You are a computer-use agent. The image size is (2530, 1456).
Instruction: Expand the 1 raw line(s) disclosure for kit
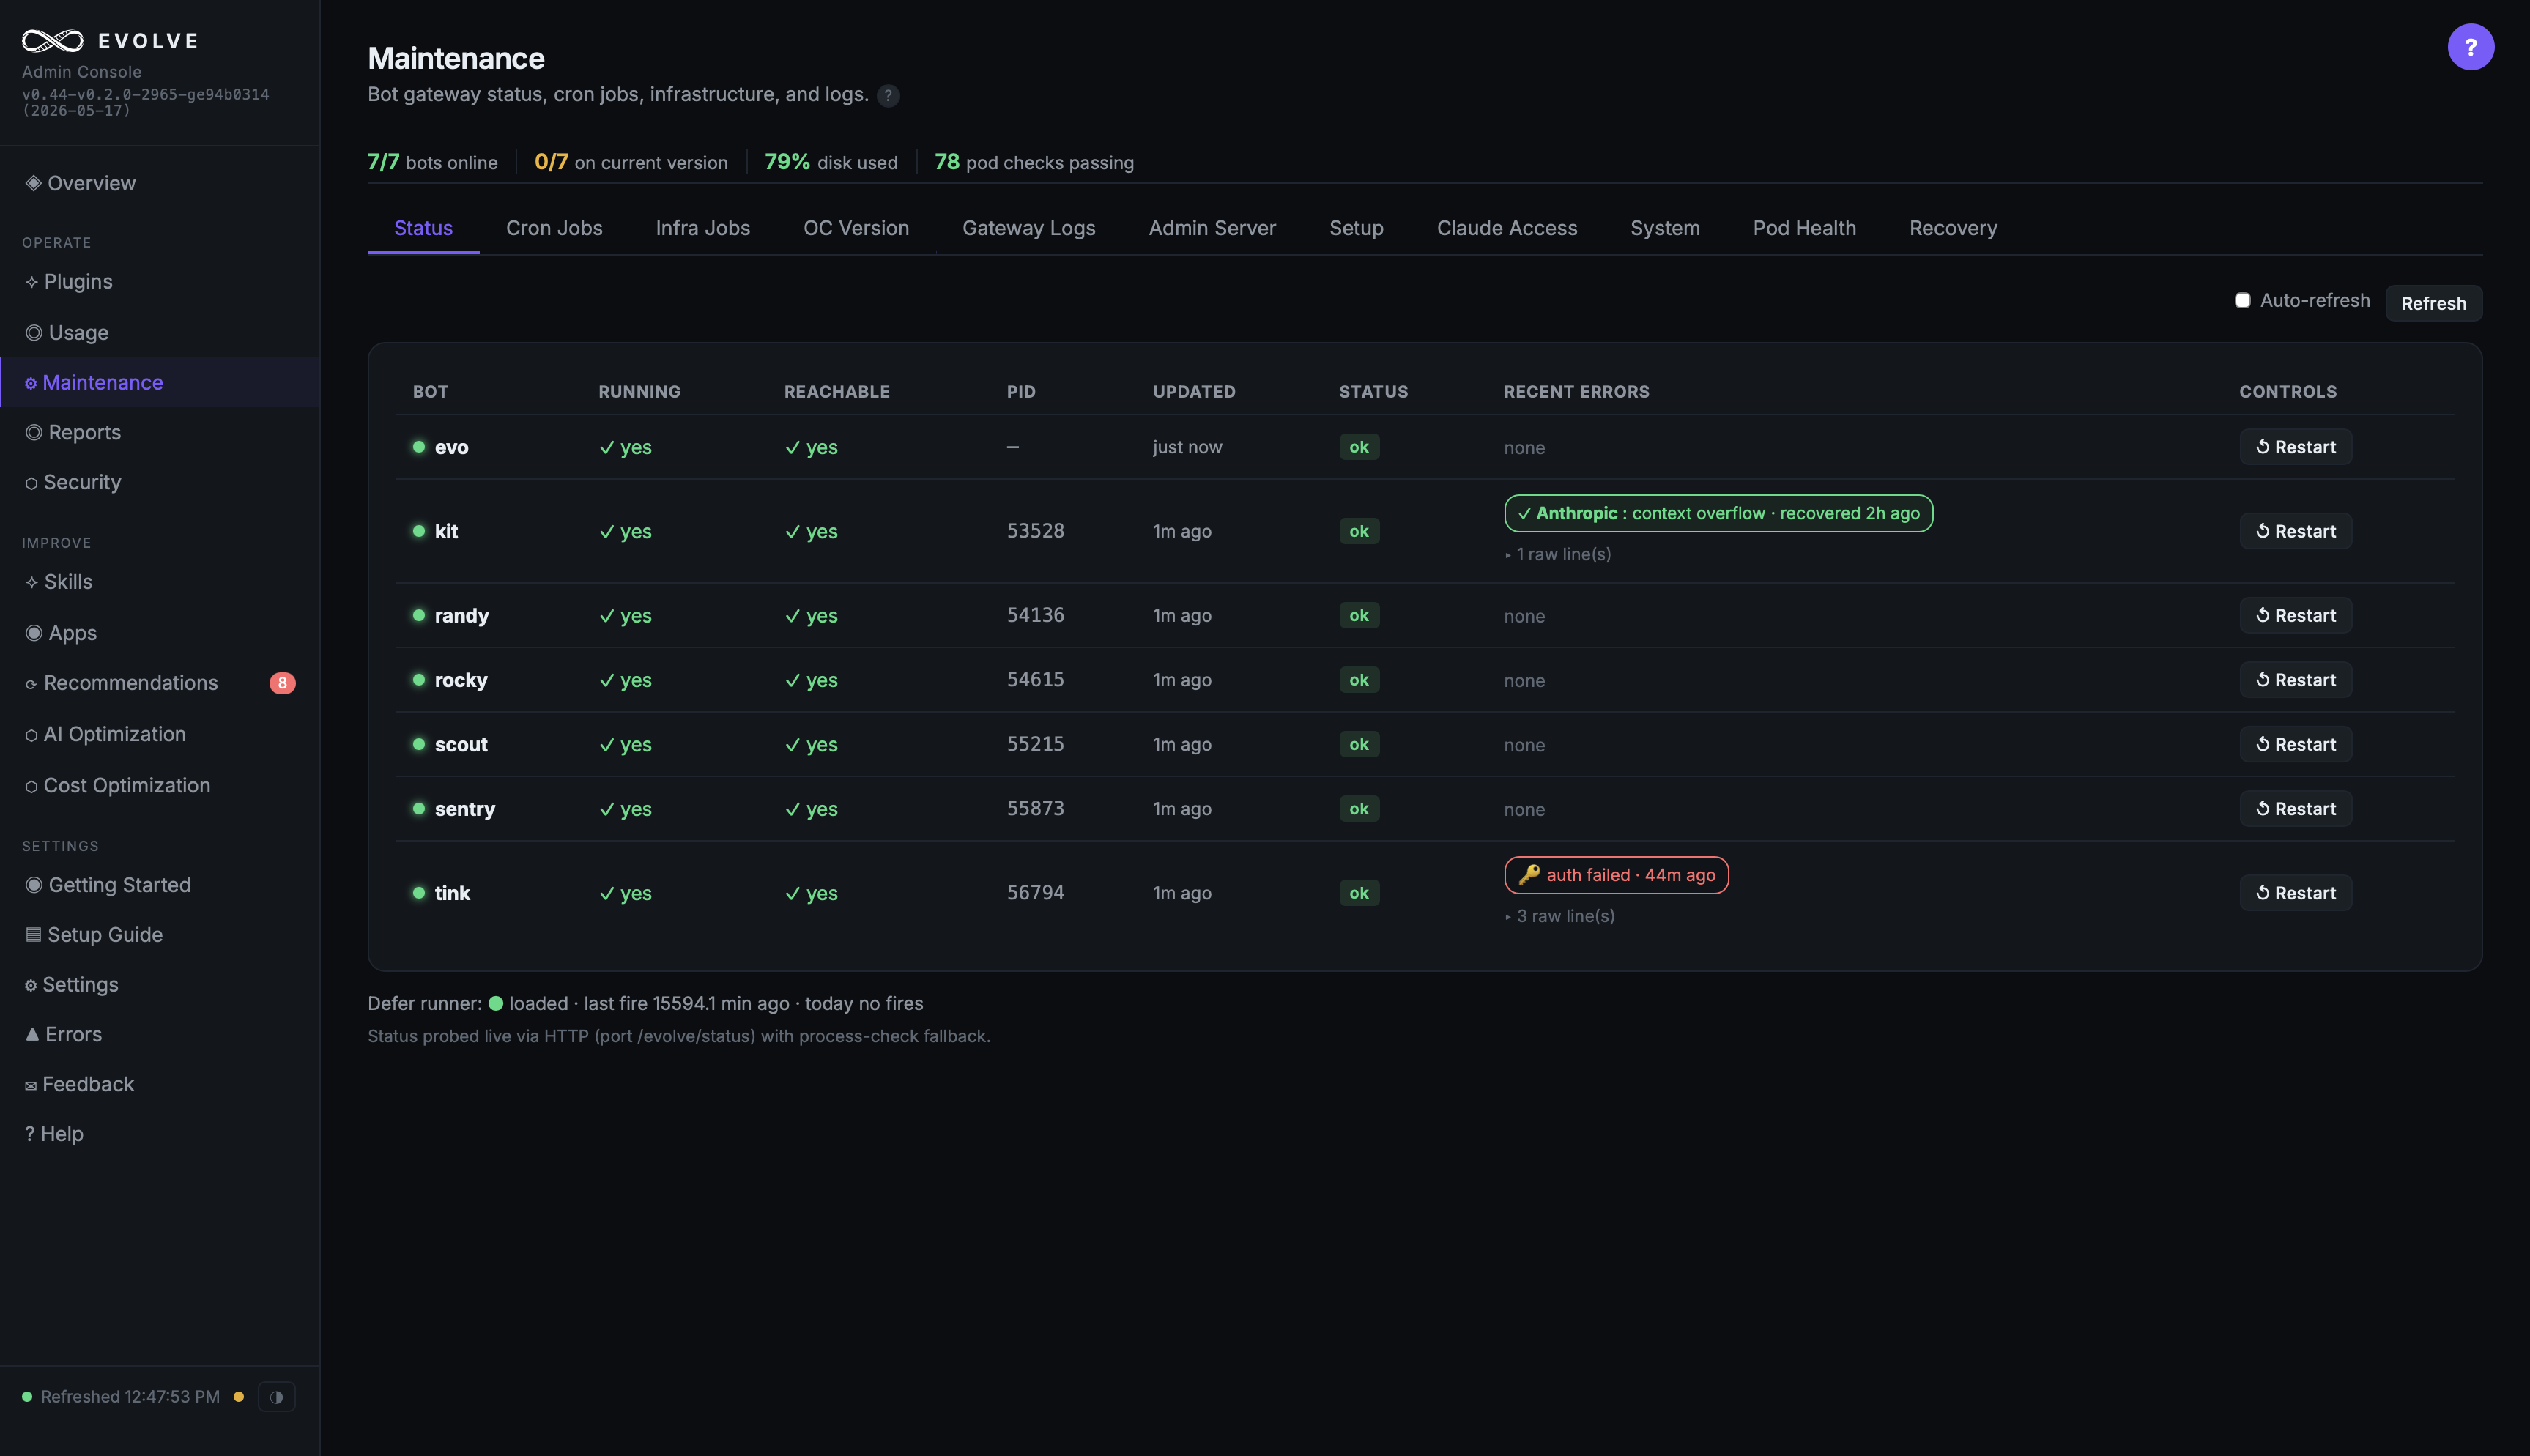click(x=1558, y=554)
